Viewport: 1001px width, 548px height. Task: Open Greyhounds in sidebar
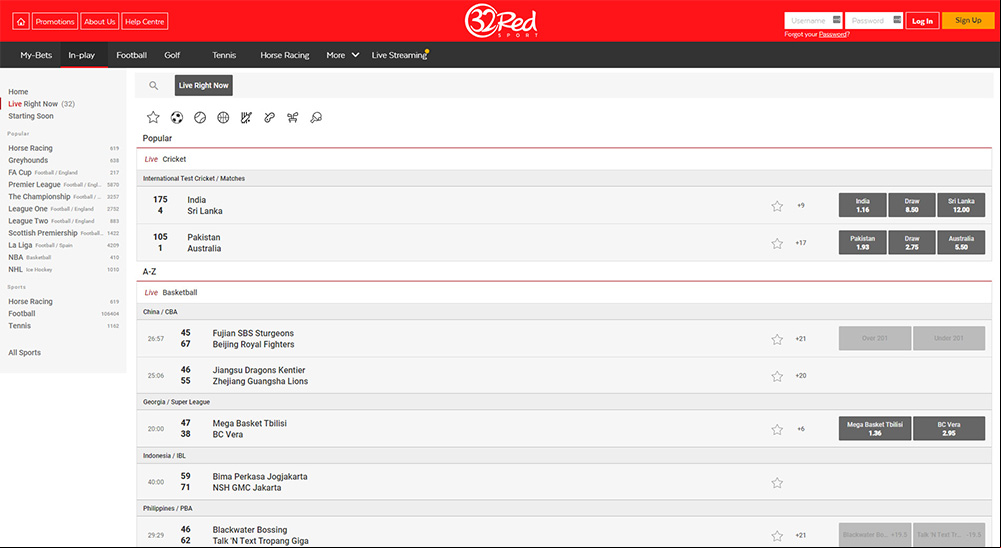tap(28, 160)
